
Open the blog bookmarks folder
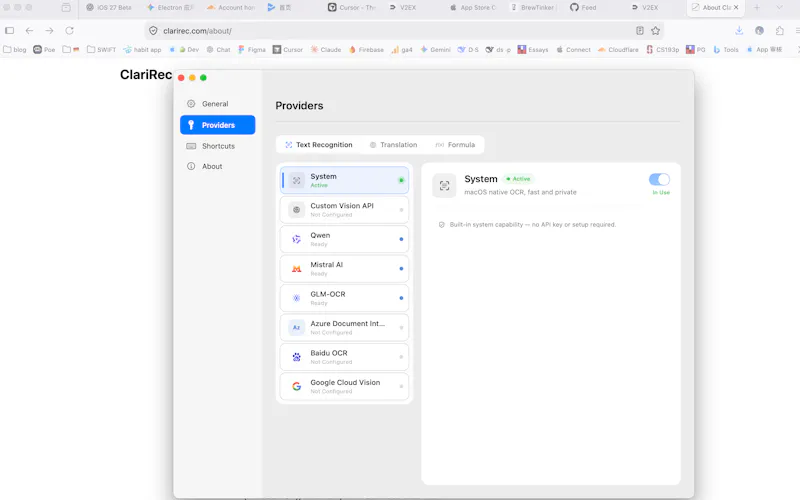tap(15, 49)
